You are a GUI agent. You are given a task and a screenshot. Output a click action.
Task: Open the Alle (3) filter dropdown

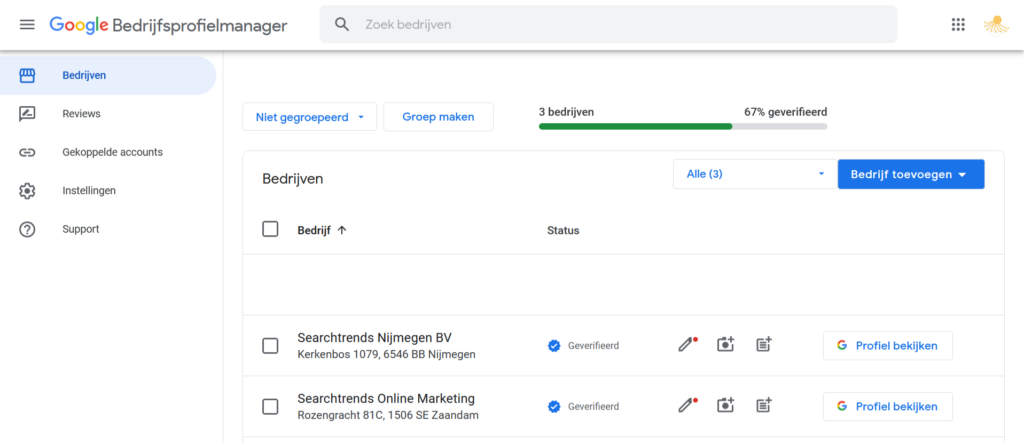(x=755, y=174)
